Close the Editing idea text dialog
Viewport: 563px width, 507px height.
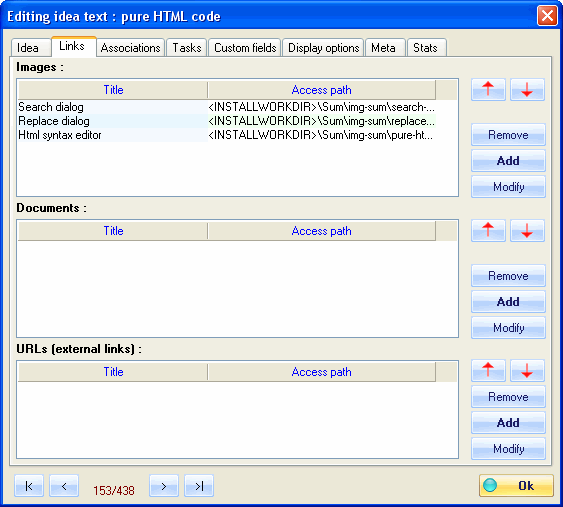tap(547, 16)
